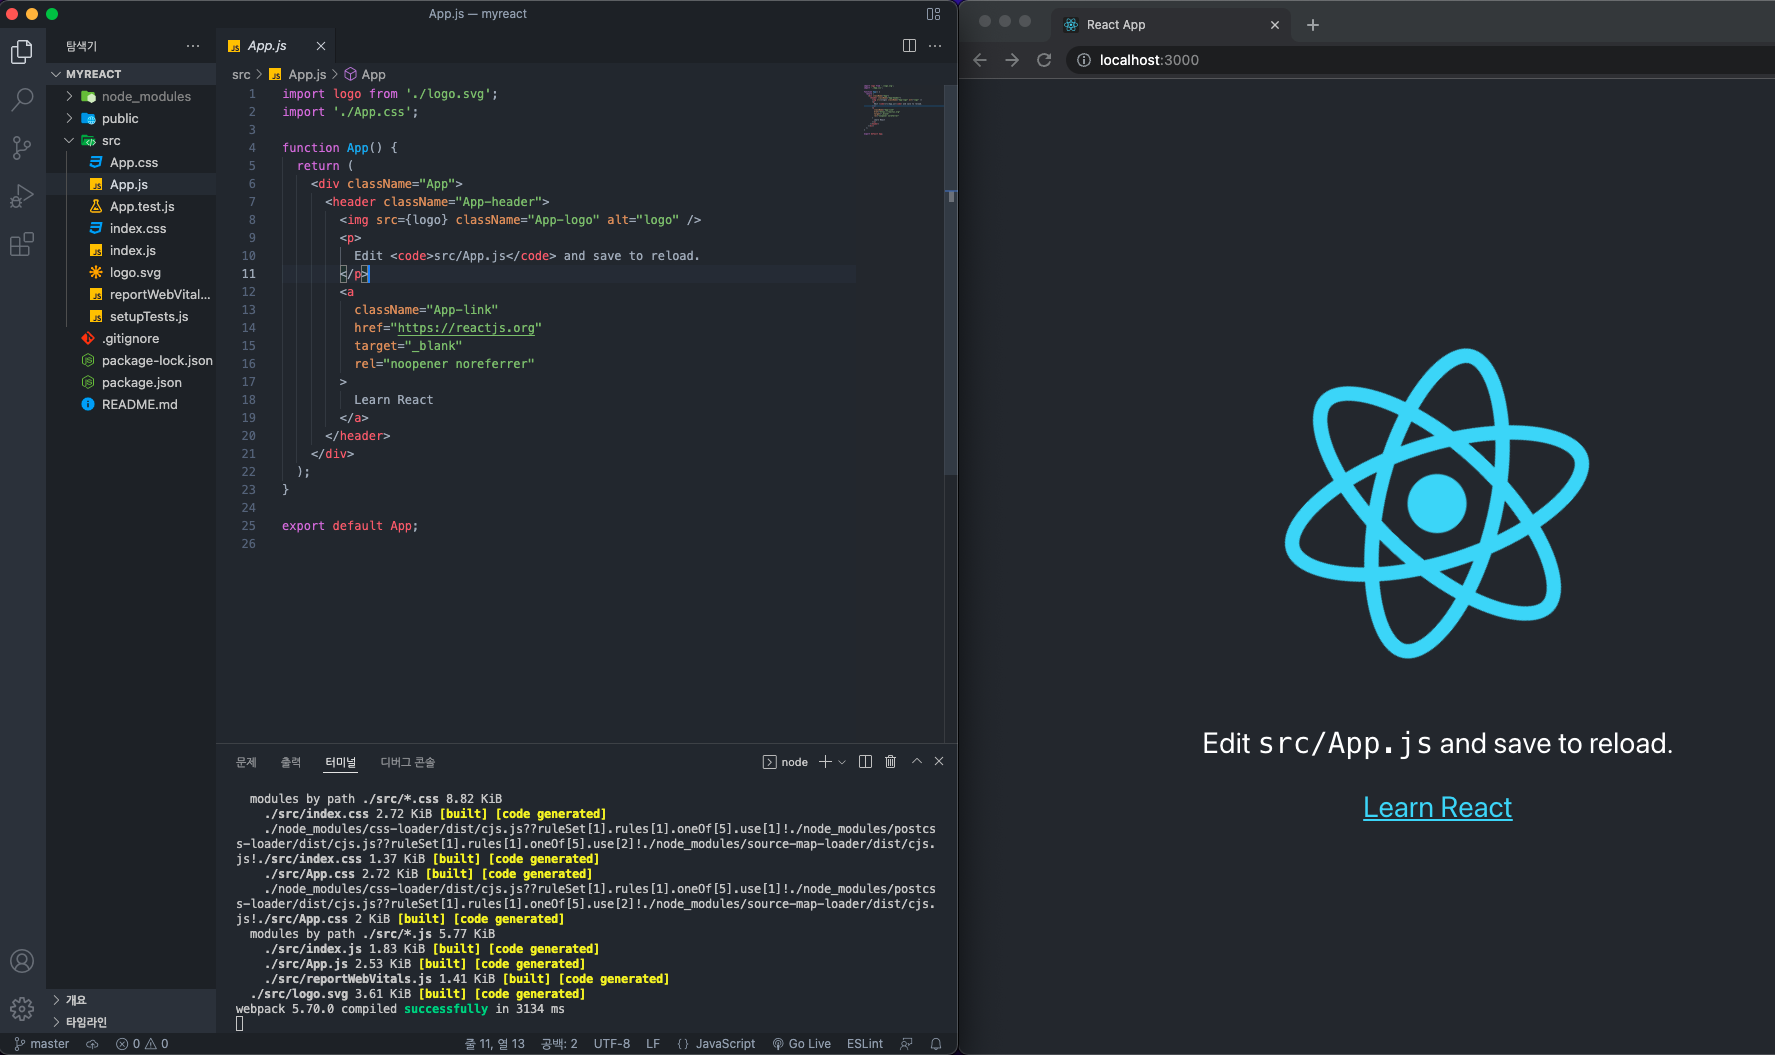Toggle ESLint in the status bar

pyautogui.click(x=865, y=1044)
